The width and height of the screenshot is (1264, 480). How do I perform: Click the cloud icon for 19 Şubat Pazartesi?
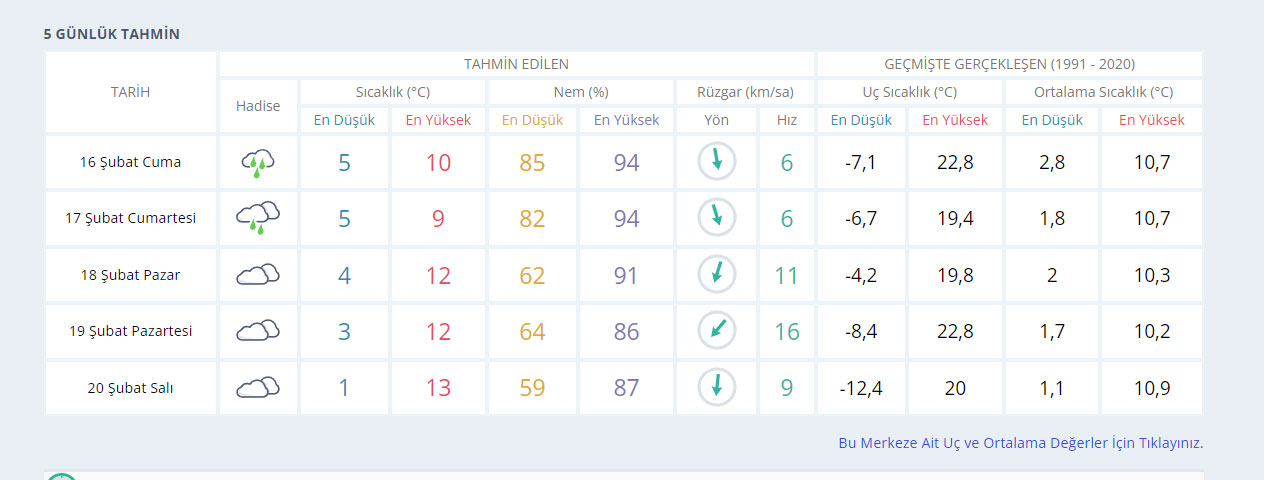pos(258,331)
